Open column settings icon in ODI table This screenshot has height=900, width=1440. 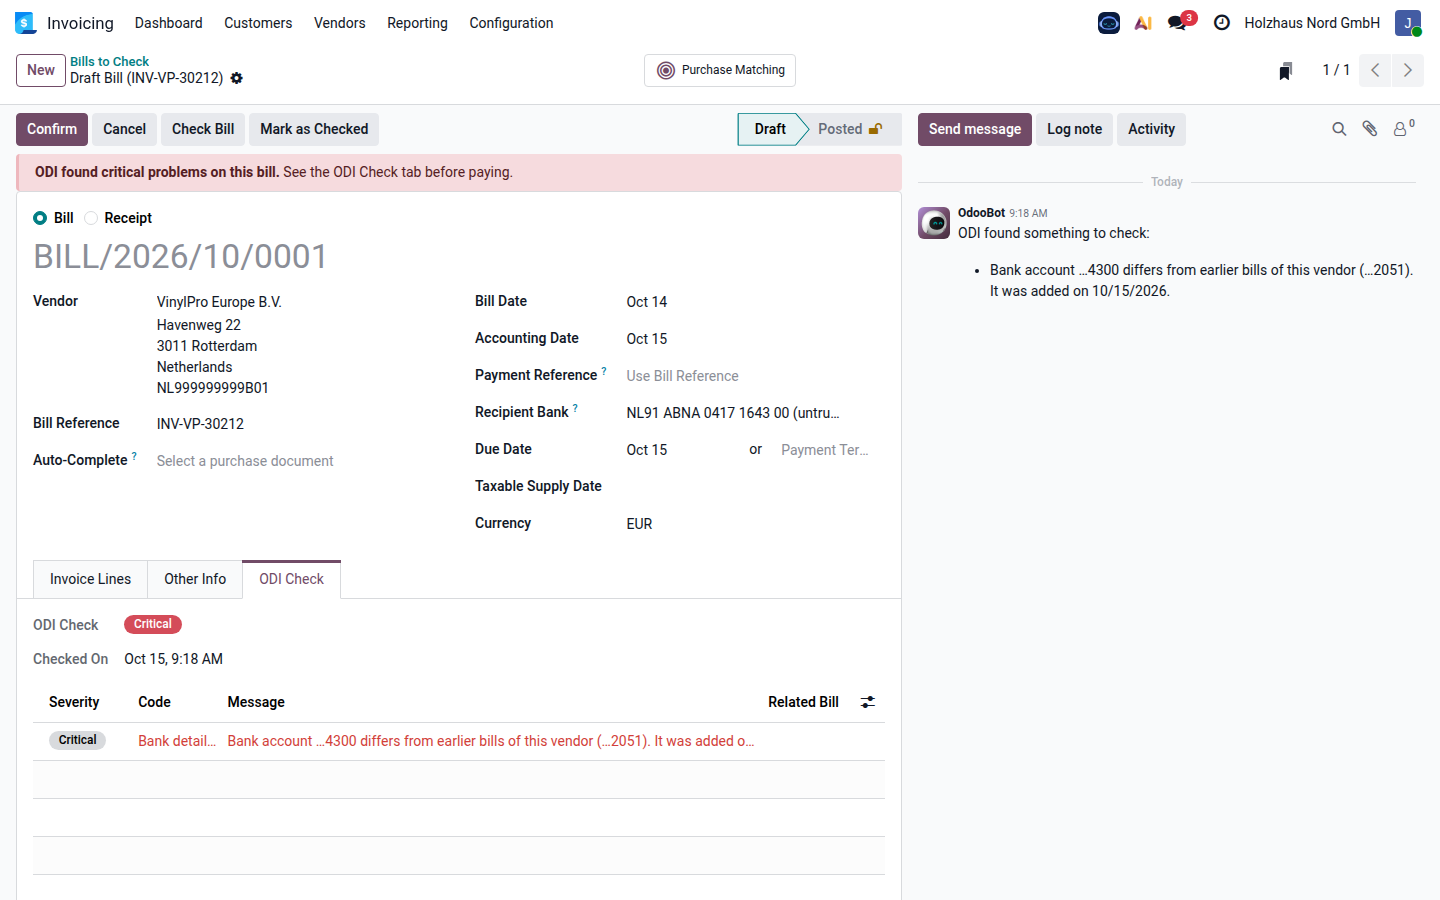click(868, 702)
